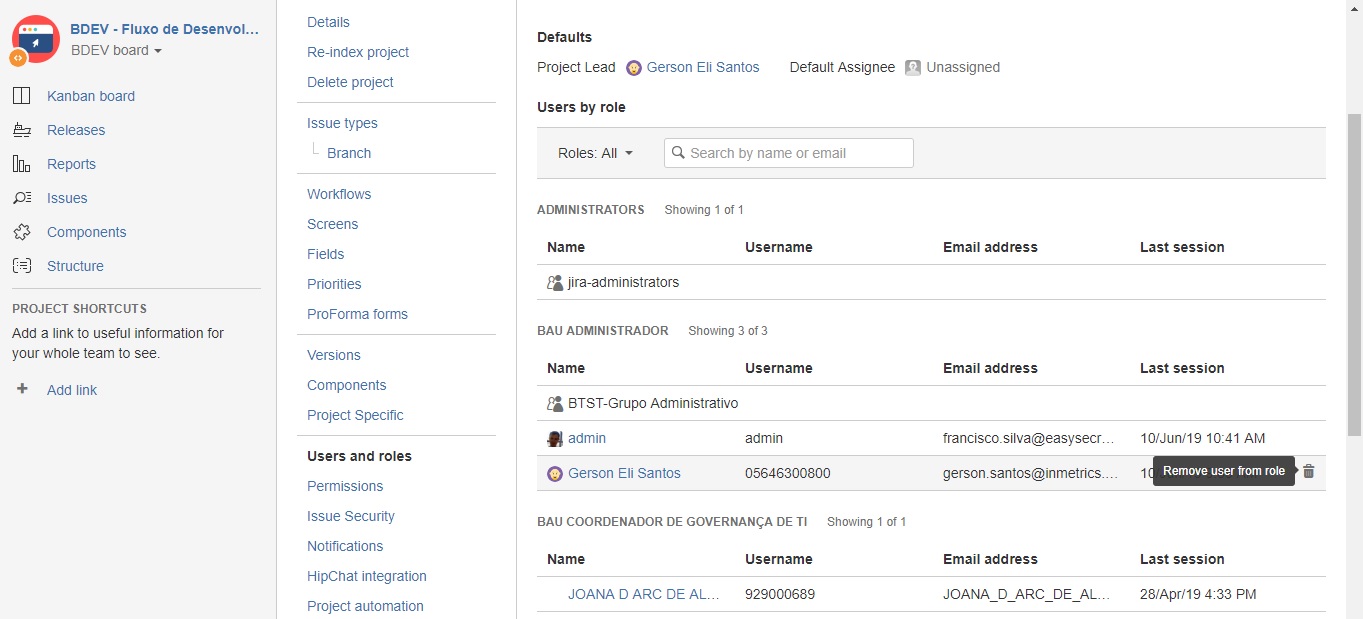Viewport: 1363px width, 619px height.
Task: Open Permissions settings
Action: (345, 486)
